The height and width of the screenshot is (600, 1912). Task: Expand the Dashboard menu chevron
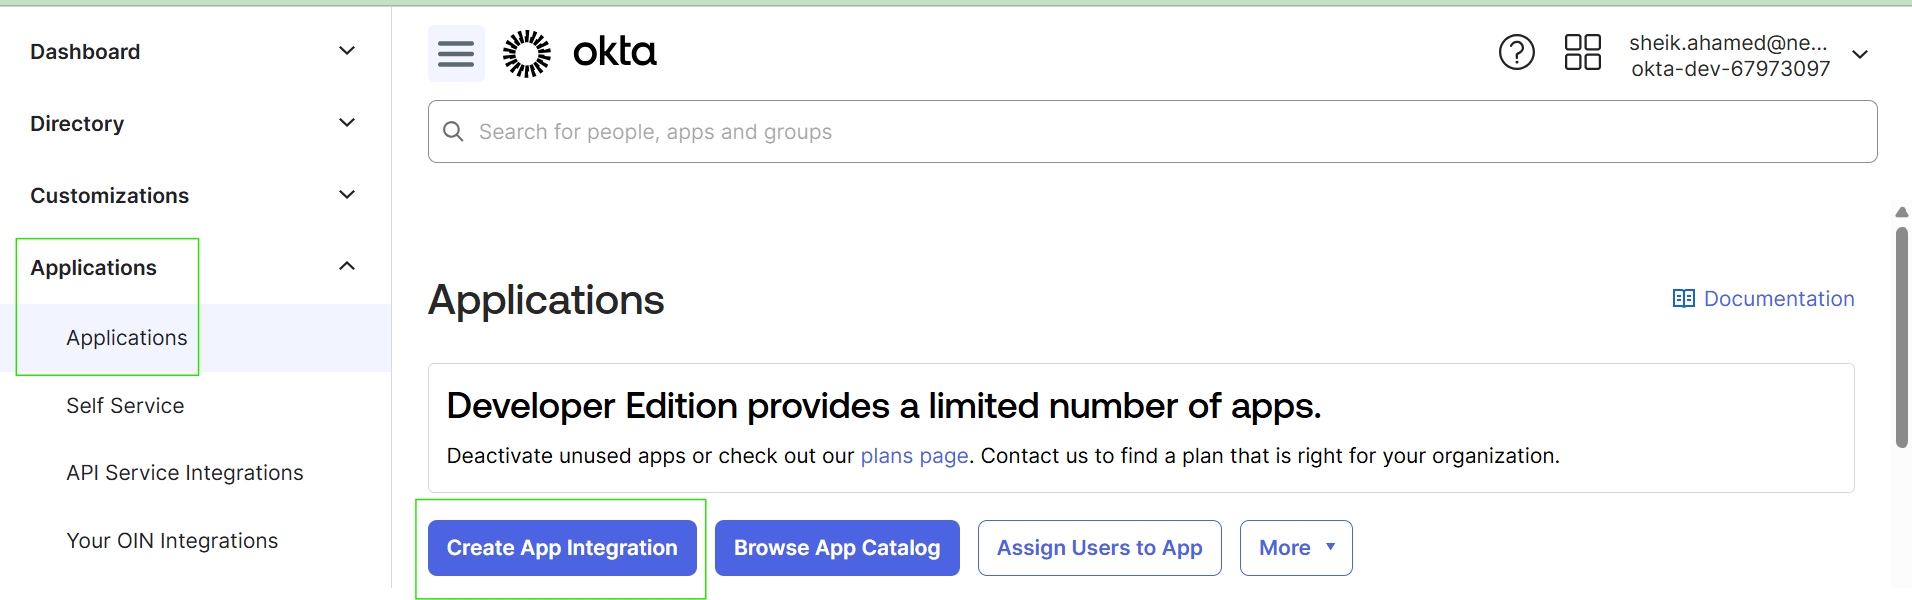(347, 51)
